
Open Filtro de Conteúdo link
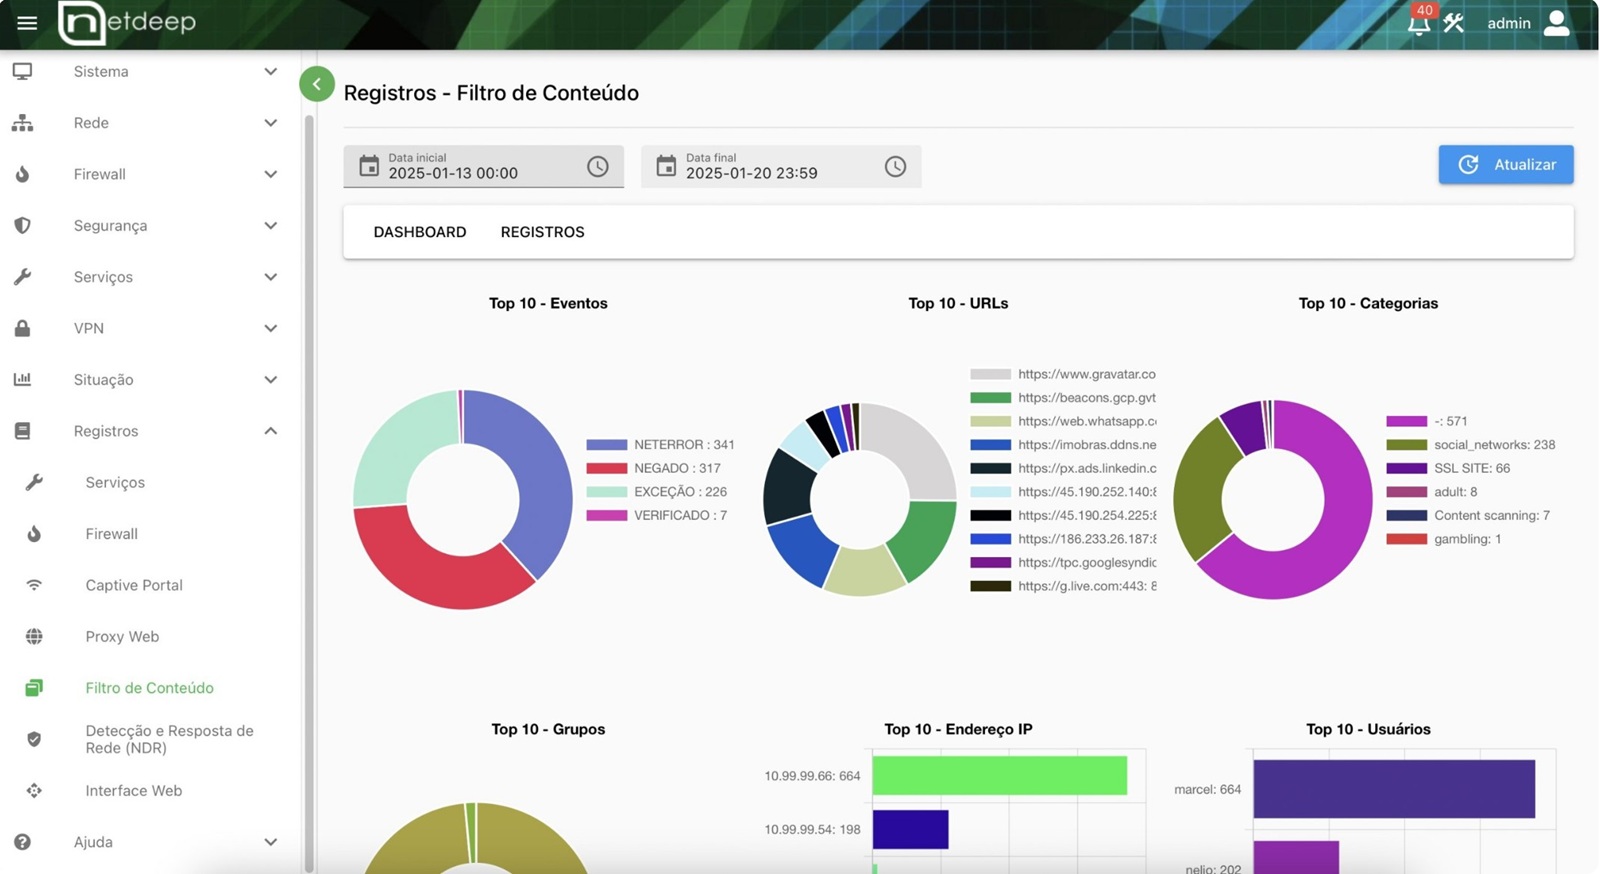tap(150, 688)
